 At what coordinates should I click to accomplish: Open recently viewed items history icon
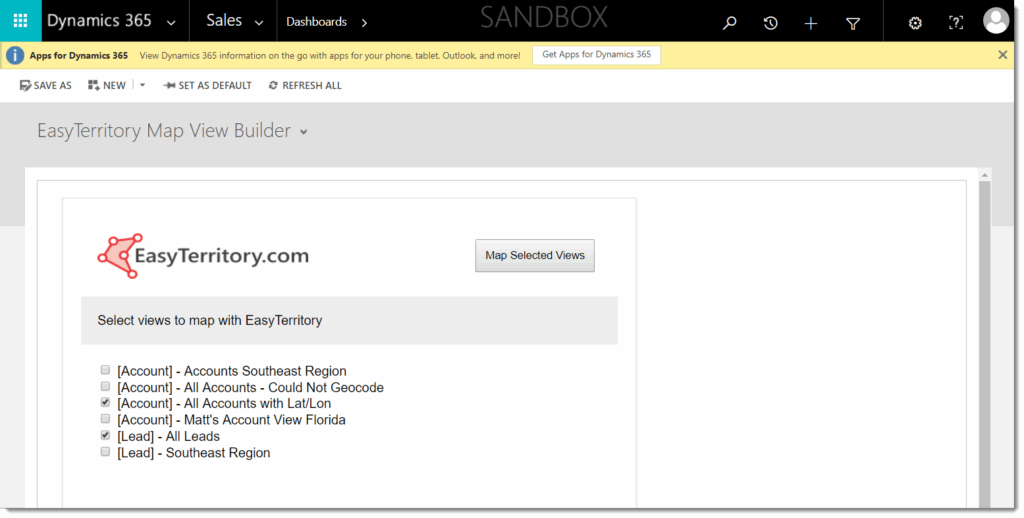click(x=770, y=22)
